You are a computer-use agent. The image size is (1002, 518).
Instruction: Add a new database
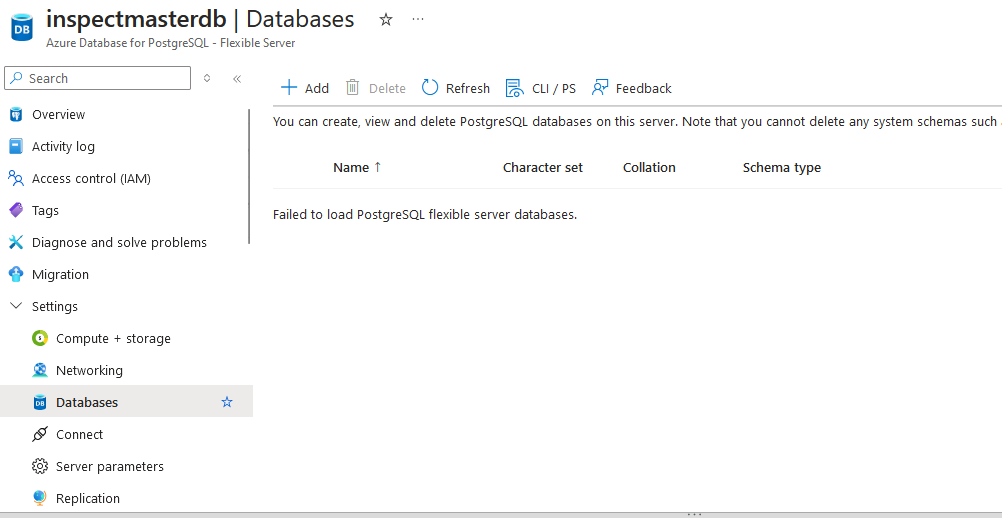305,88
